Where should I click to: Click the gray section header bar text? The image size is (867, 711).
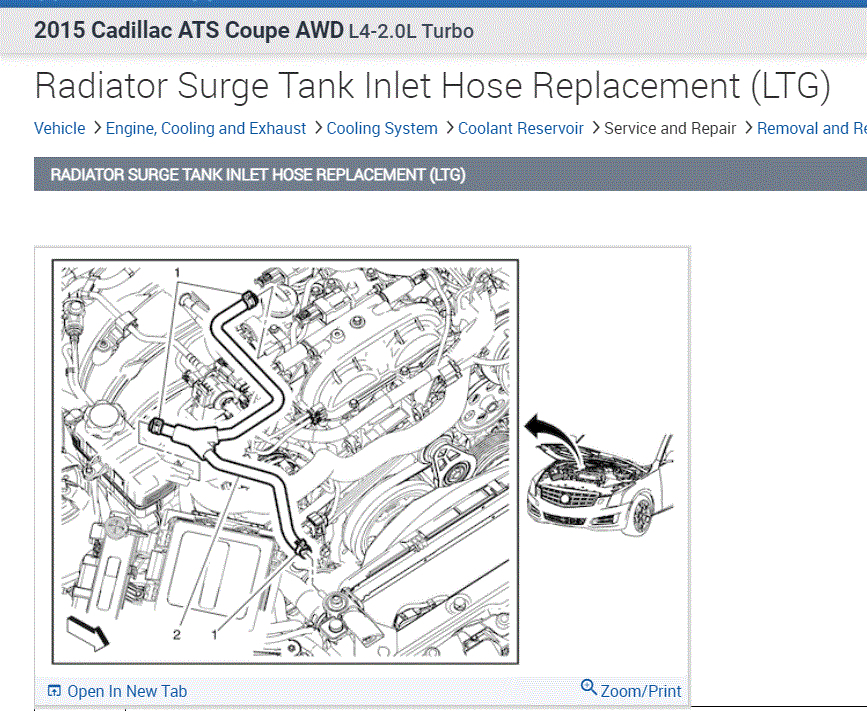click(x=258, y=175)
